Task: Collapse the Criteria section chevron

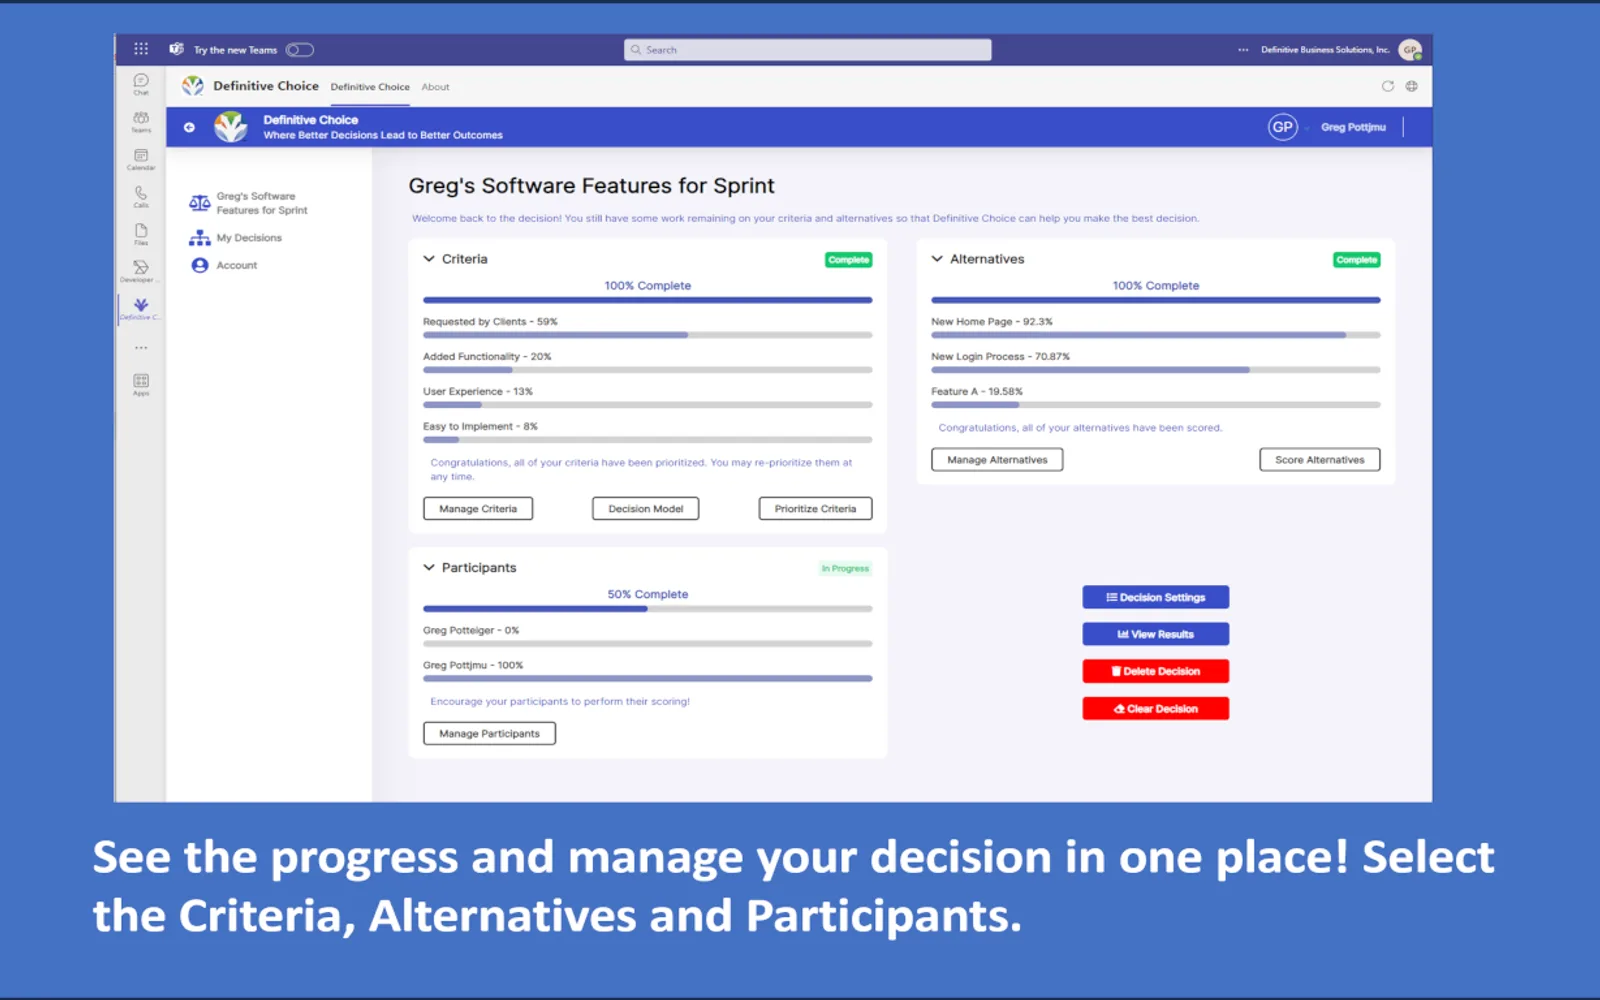Action: pyautogui.click(x=429, y=259)
